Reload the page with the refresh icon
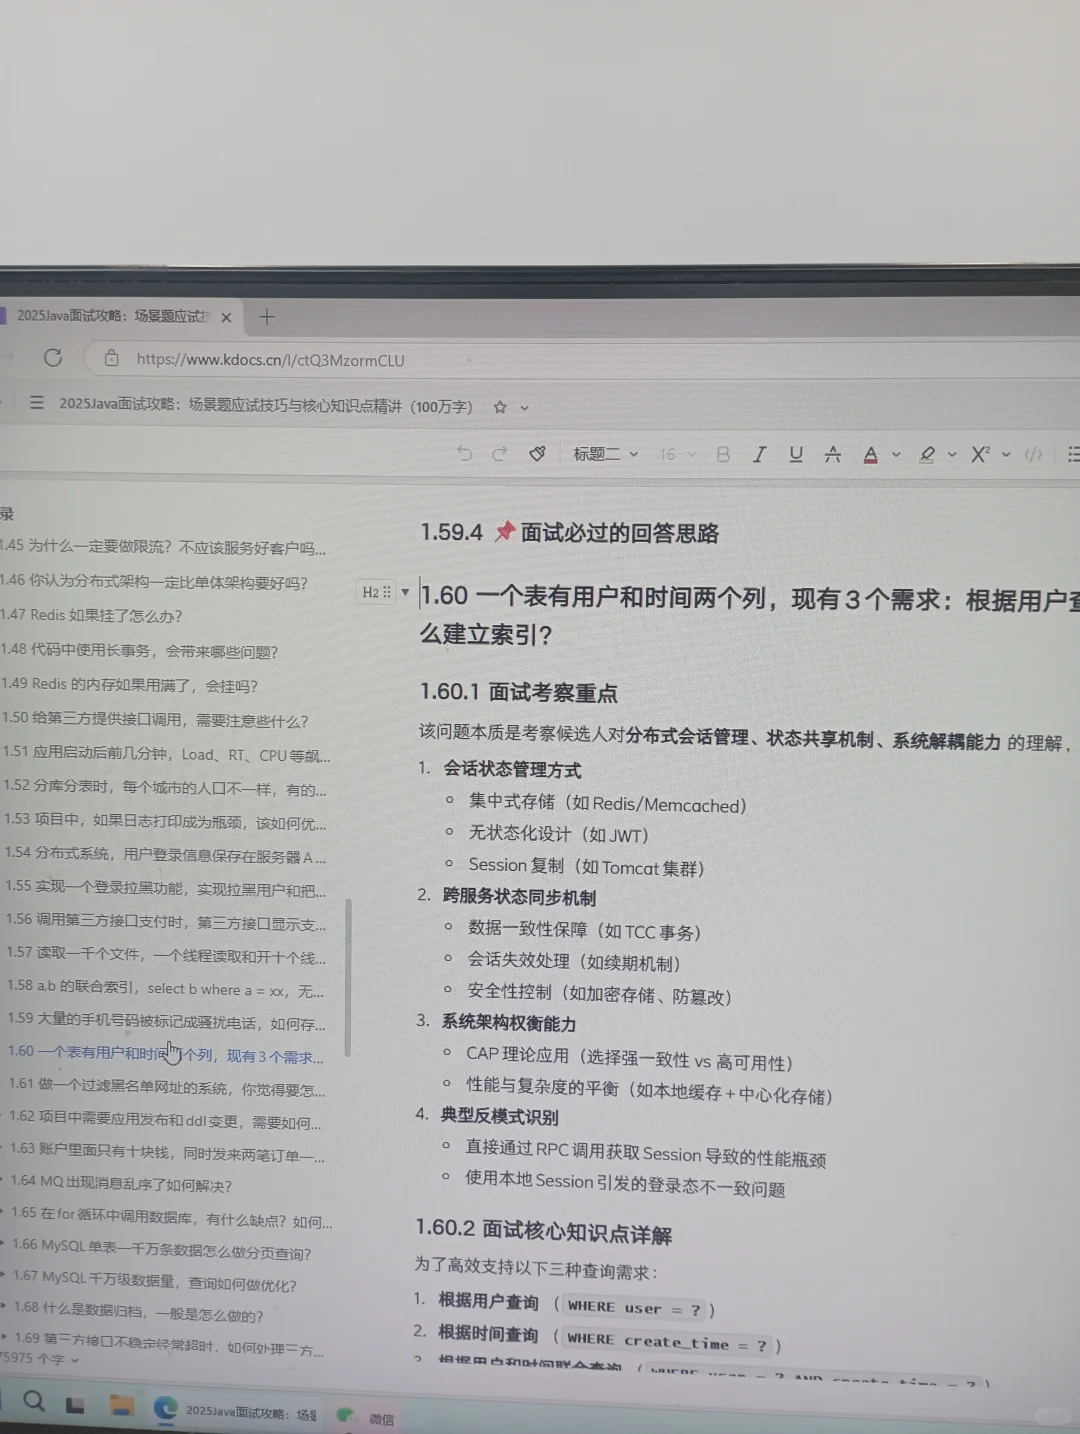The width and height of the screenshot is (1080, 1434). 53,357
